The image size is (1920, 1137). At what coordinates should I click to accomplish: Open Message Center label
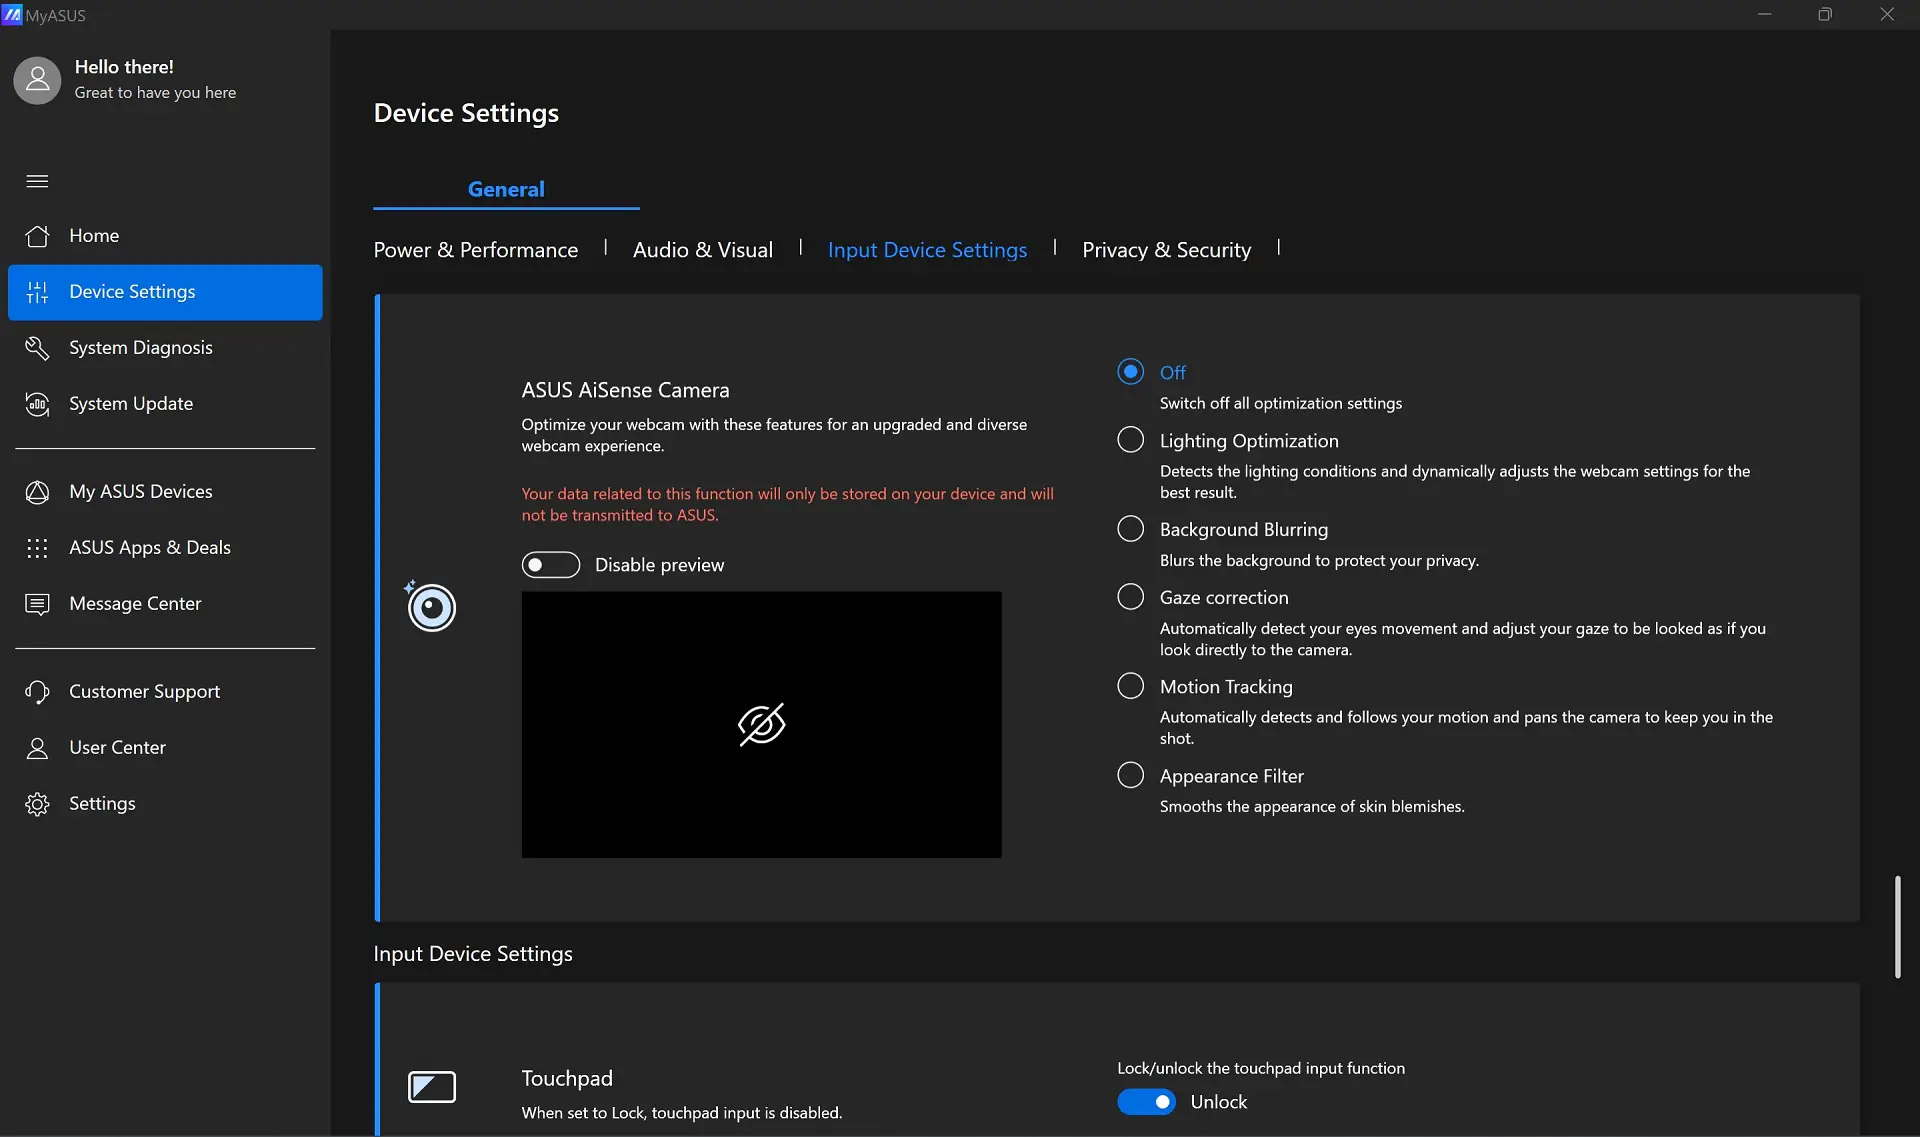click(135, 604)
